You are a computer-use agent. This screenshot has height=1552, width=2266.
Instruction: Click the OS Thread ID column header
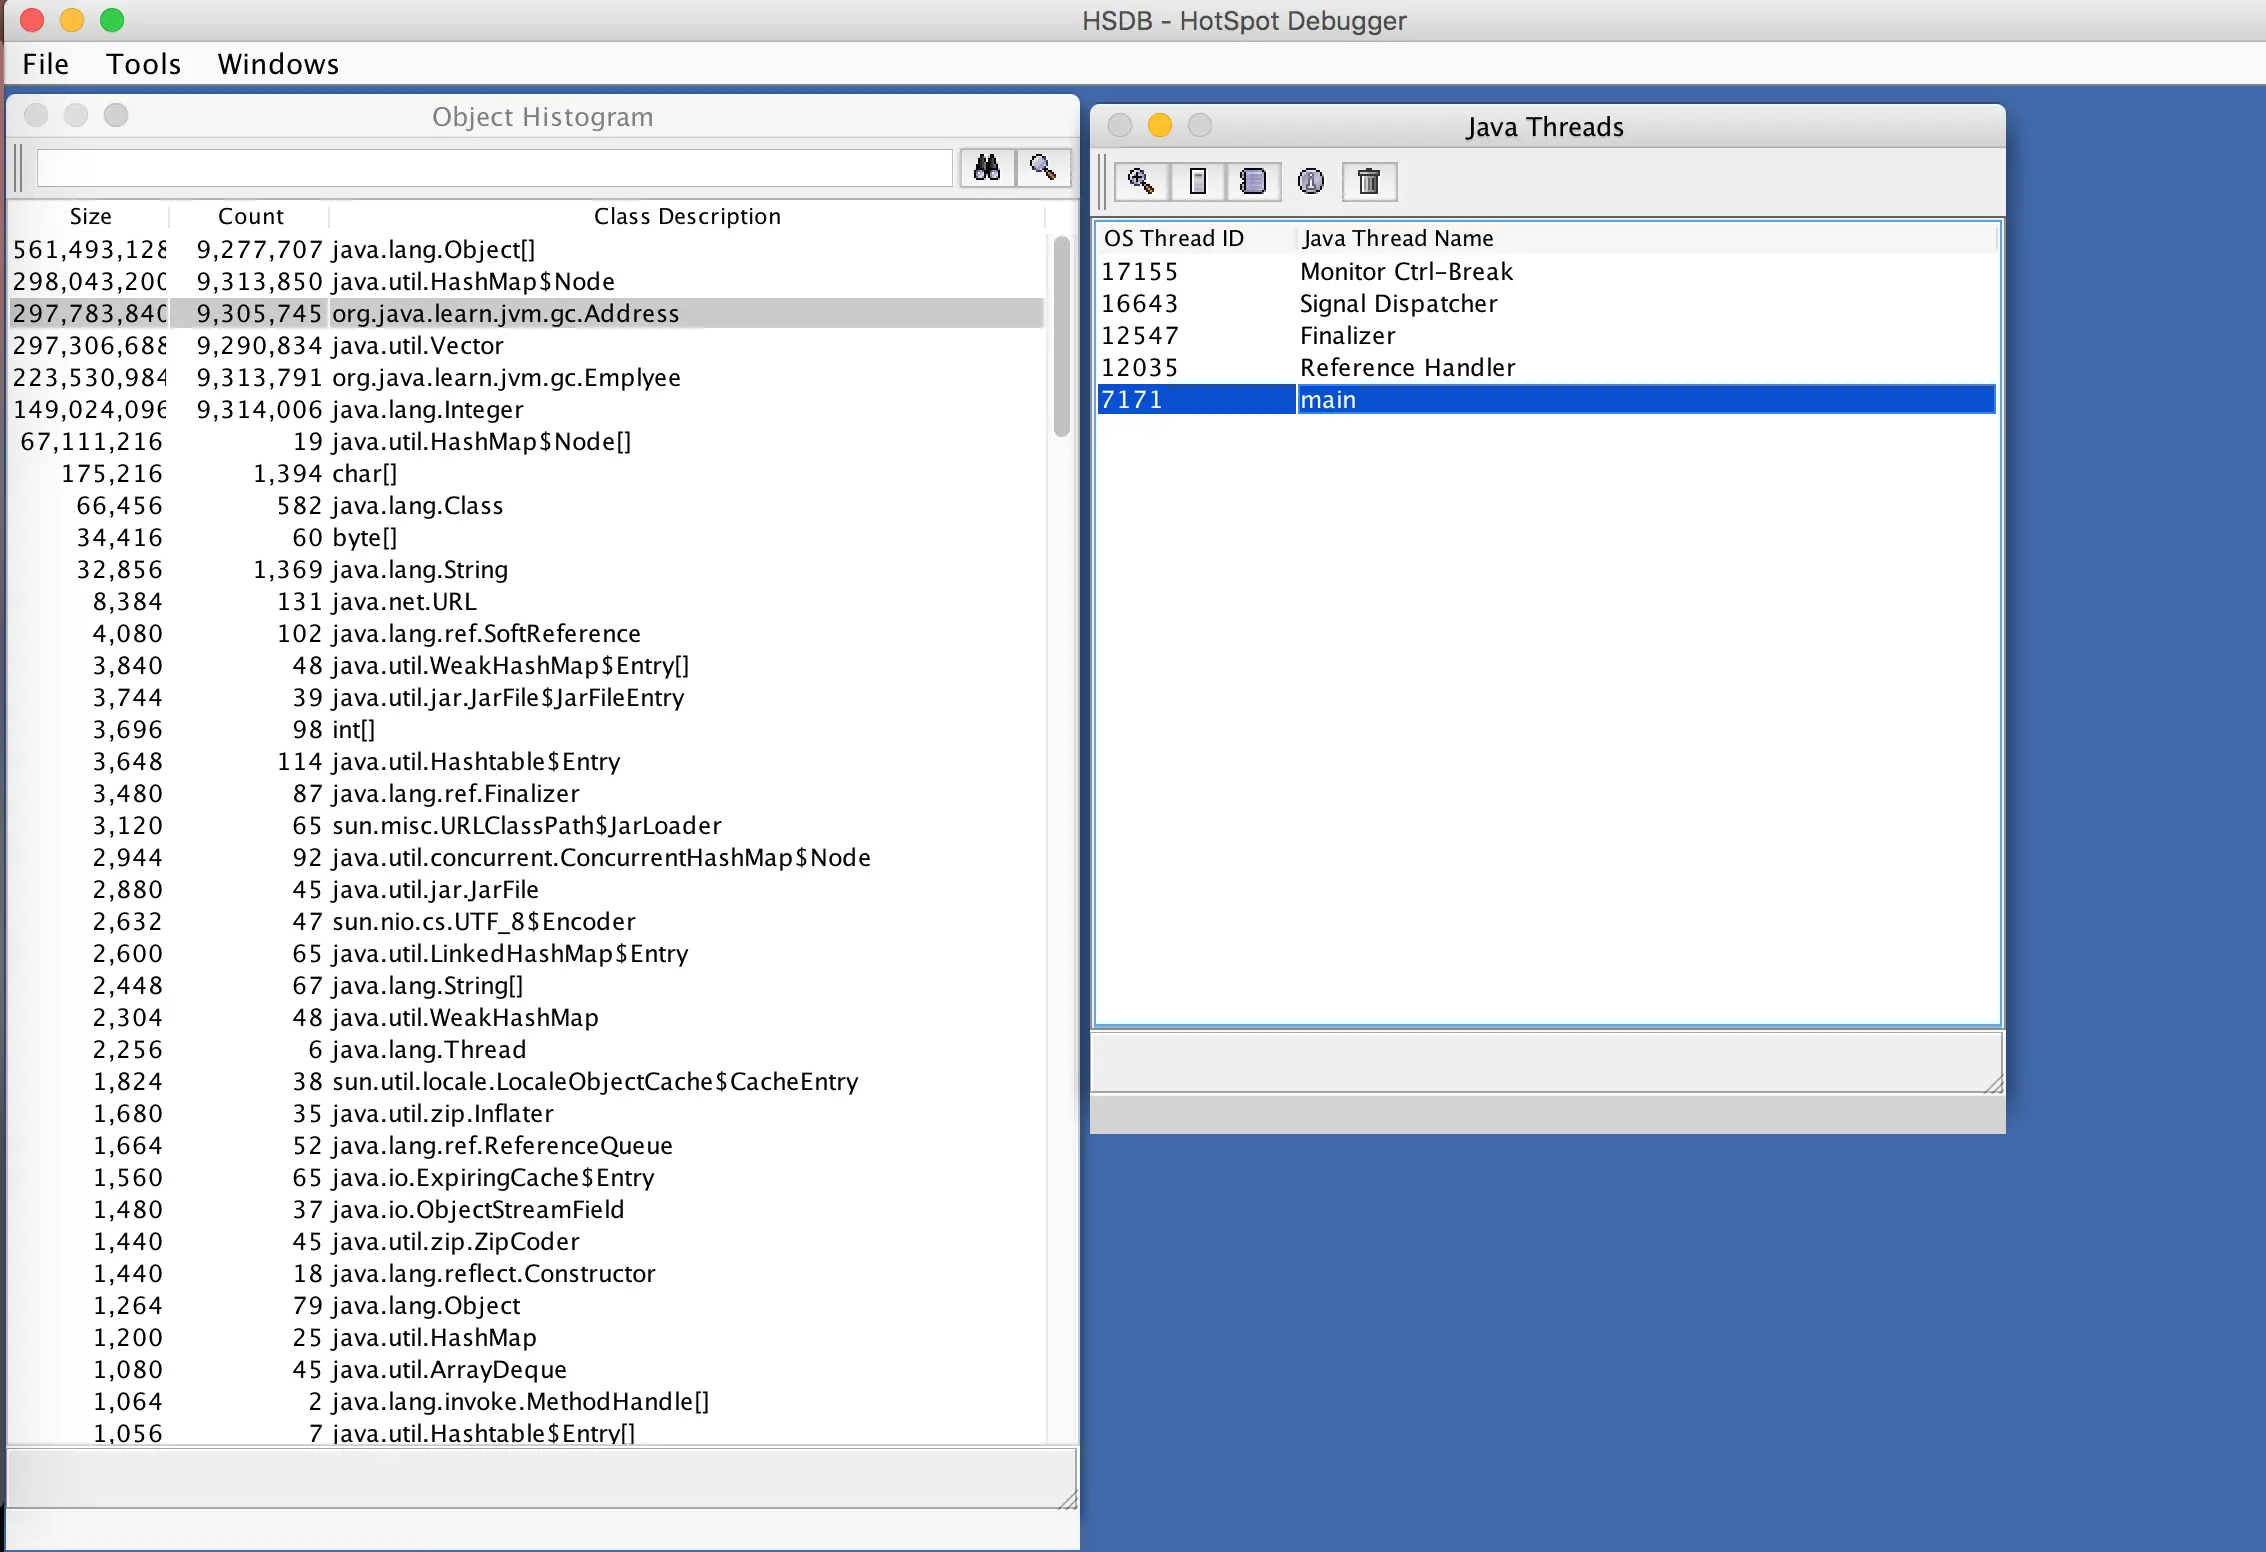[x=1174, y=239]
